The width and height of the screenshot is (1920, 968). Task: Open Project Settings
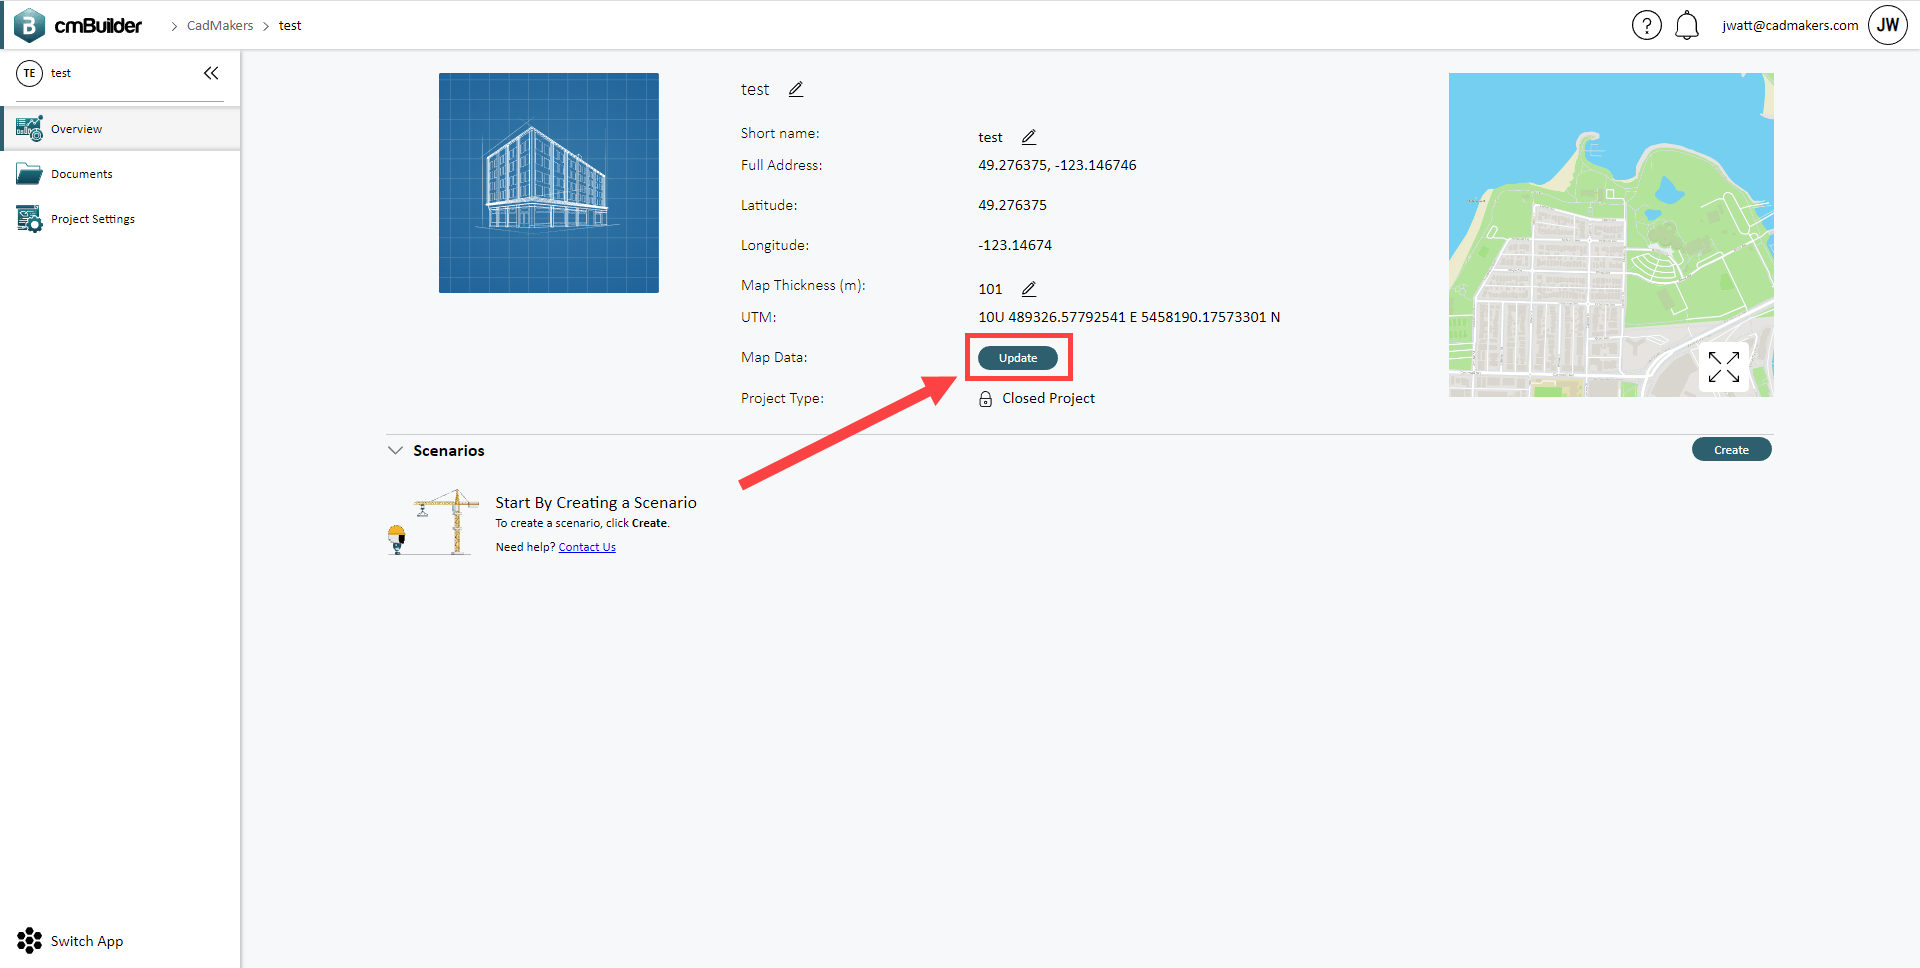click(x=93, y=218)
